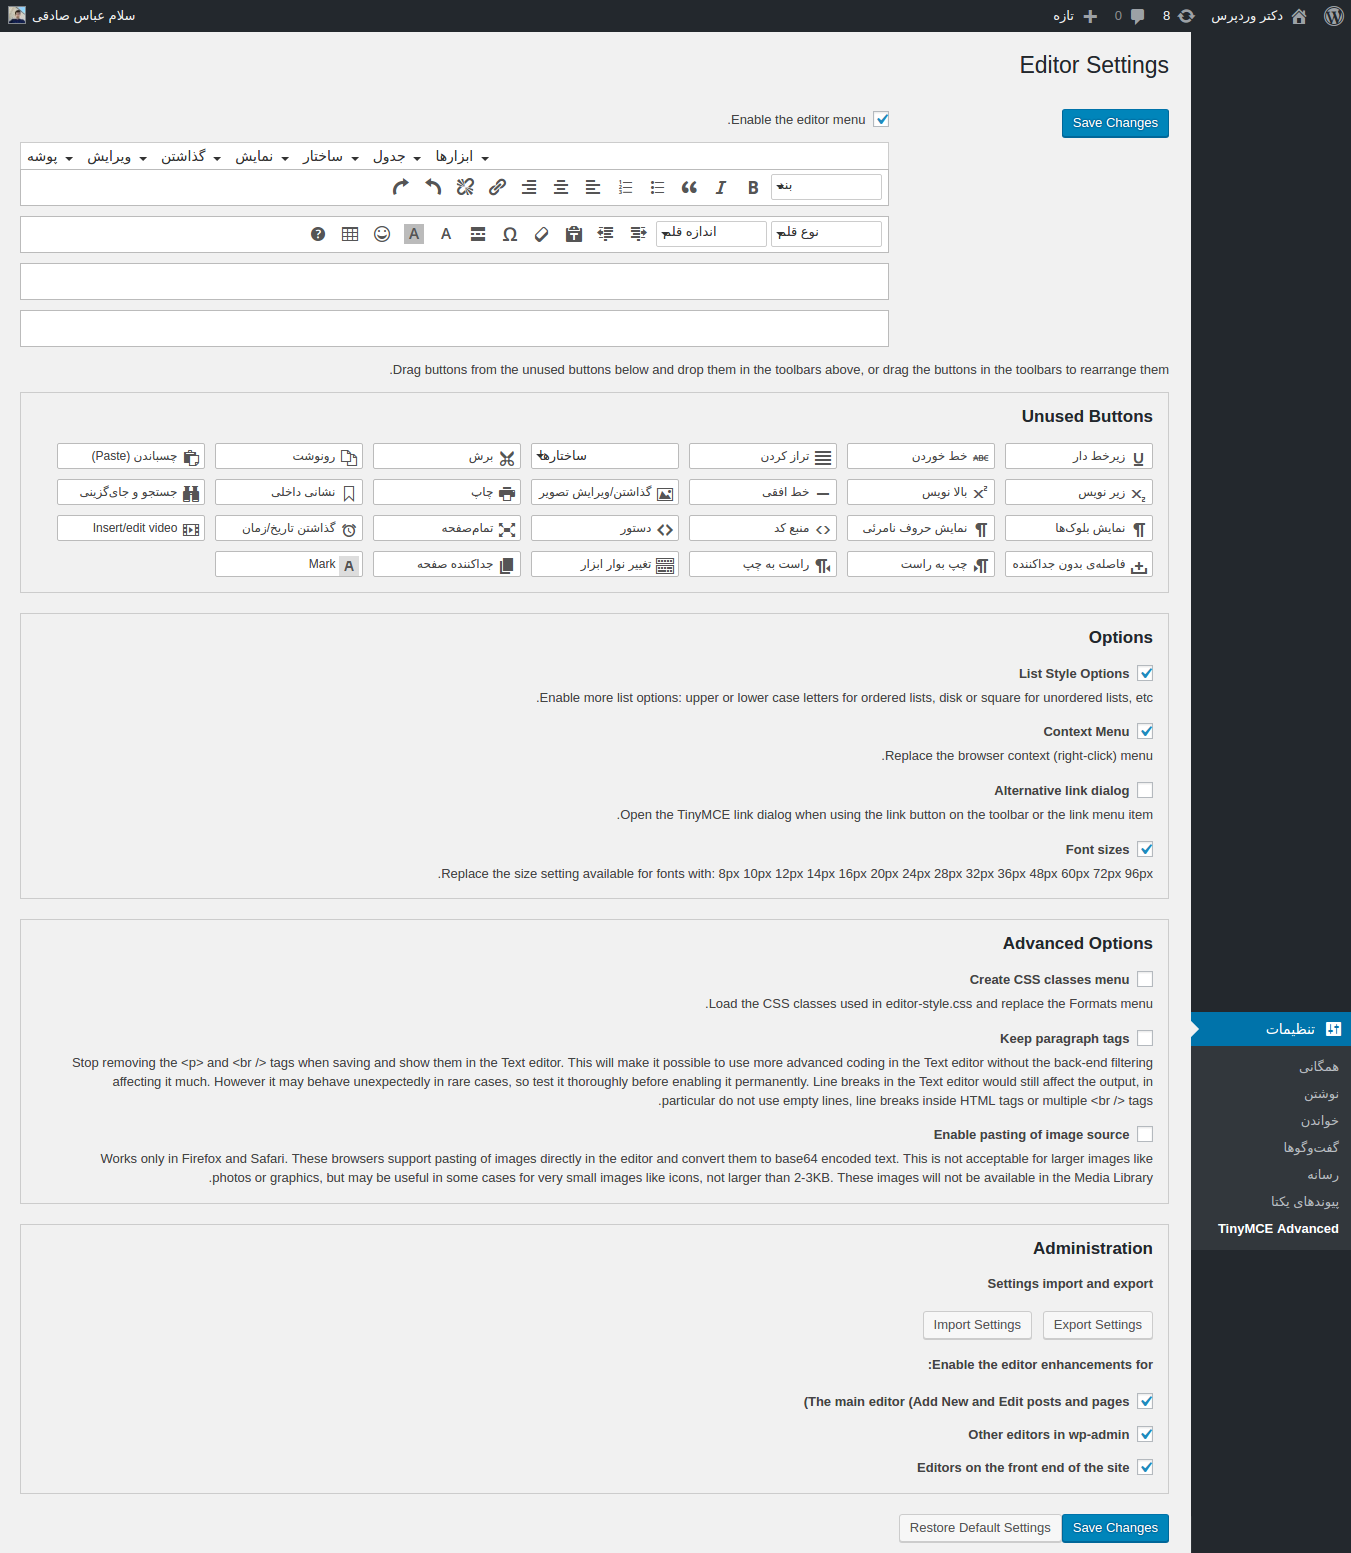Enable pasting of image source checkbox

click(x=1145, y=1134)
